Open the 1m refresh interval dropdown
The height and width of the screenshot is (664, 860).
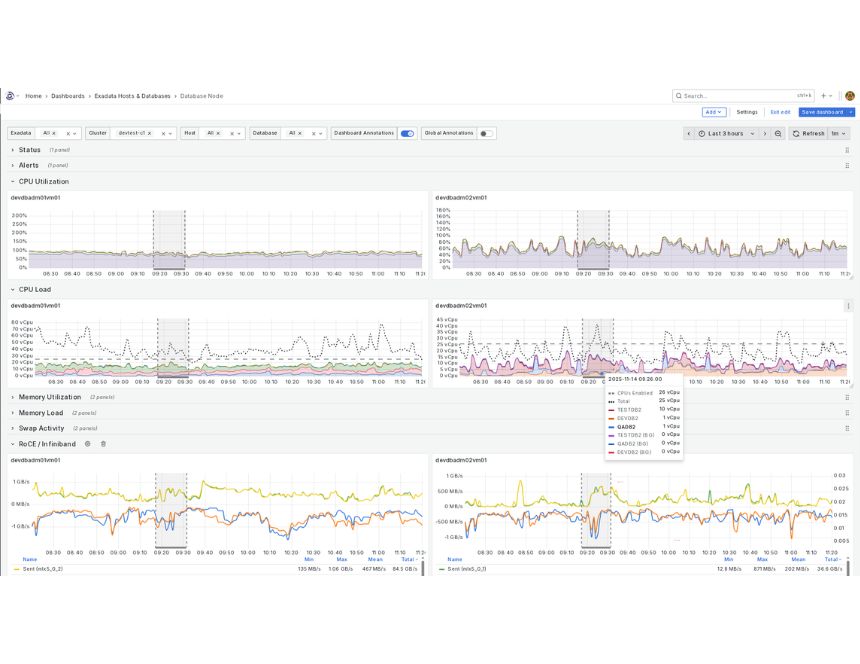[841, 133]
